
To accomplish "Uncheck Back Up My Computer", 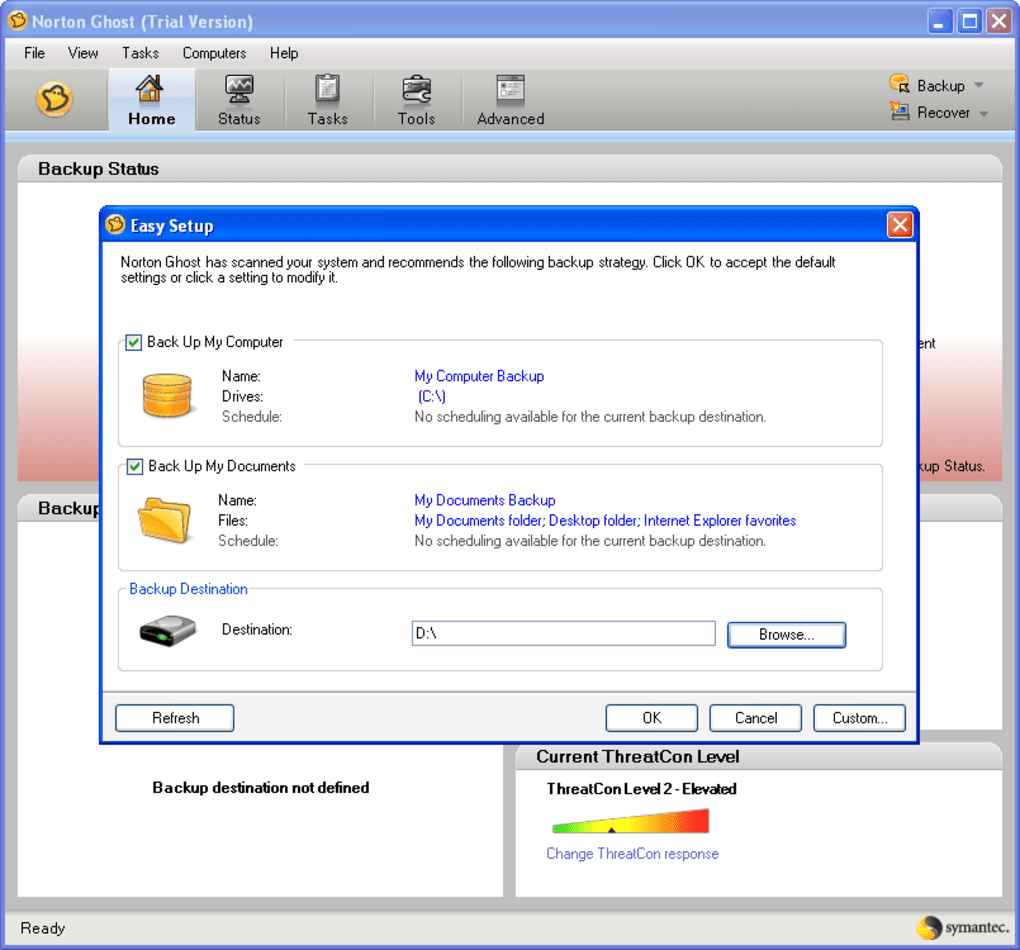I will (132, 342).
